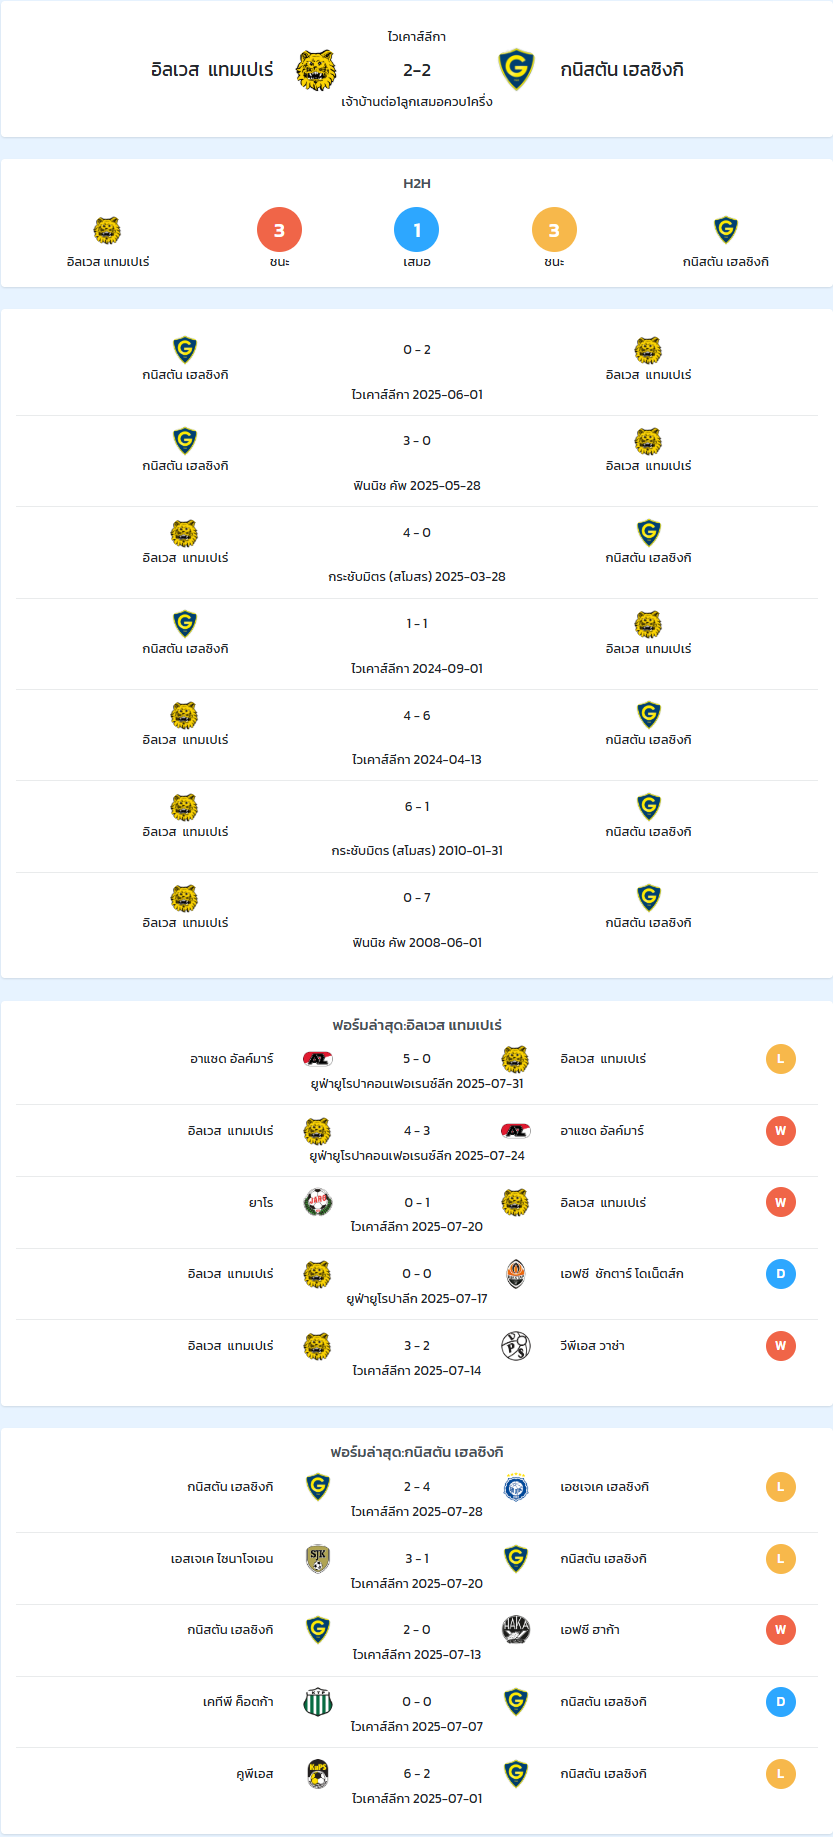Screen dimensions: 833x1837
Task: Click the HJK Helsinki blue crest
Action: 516,1487
